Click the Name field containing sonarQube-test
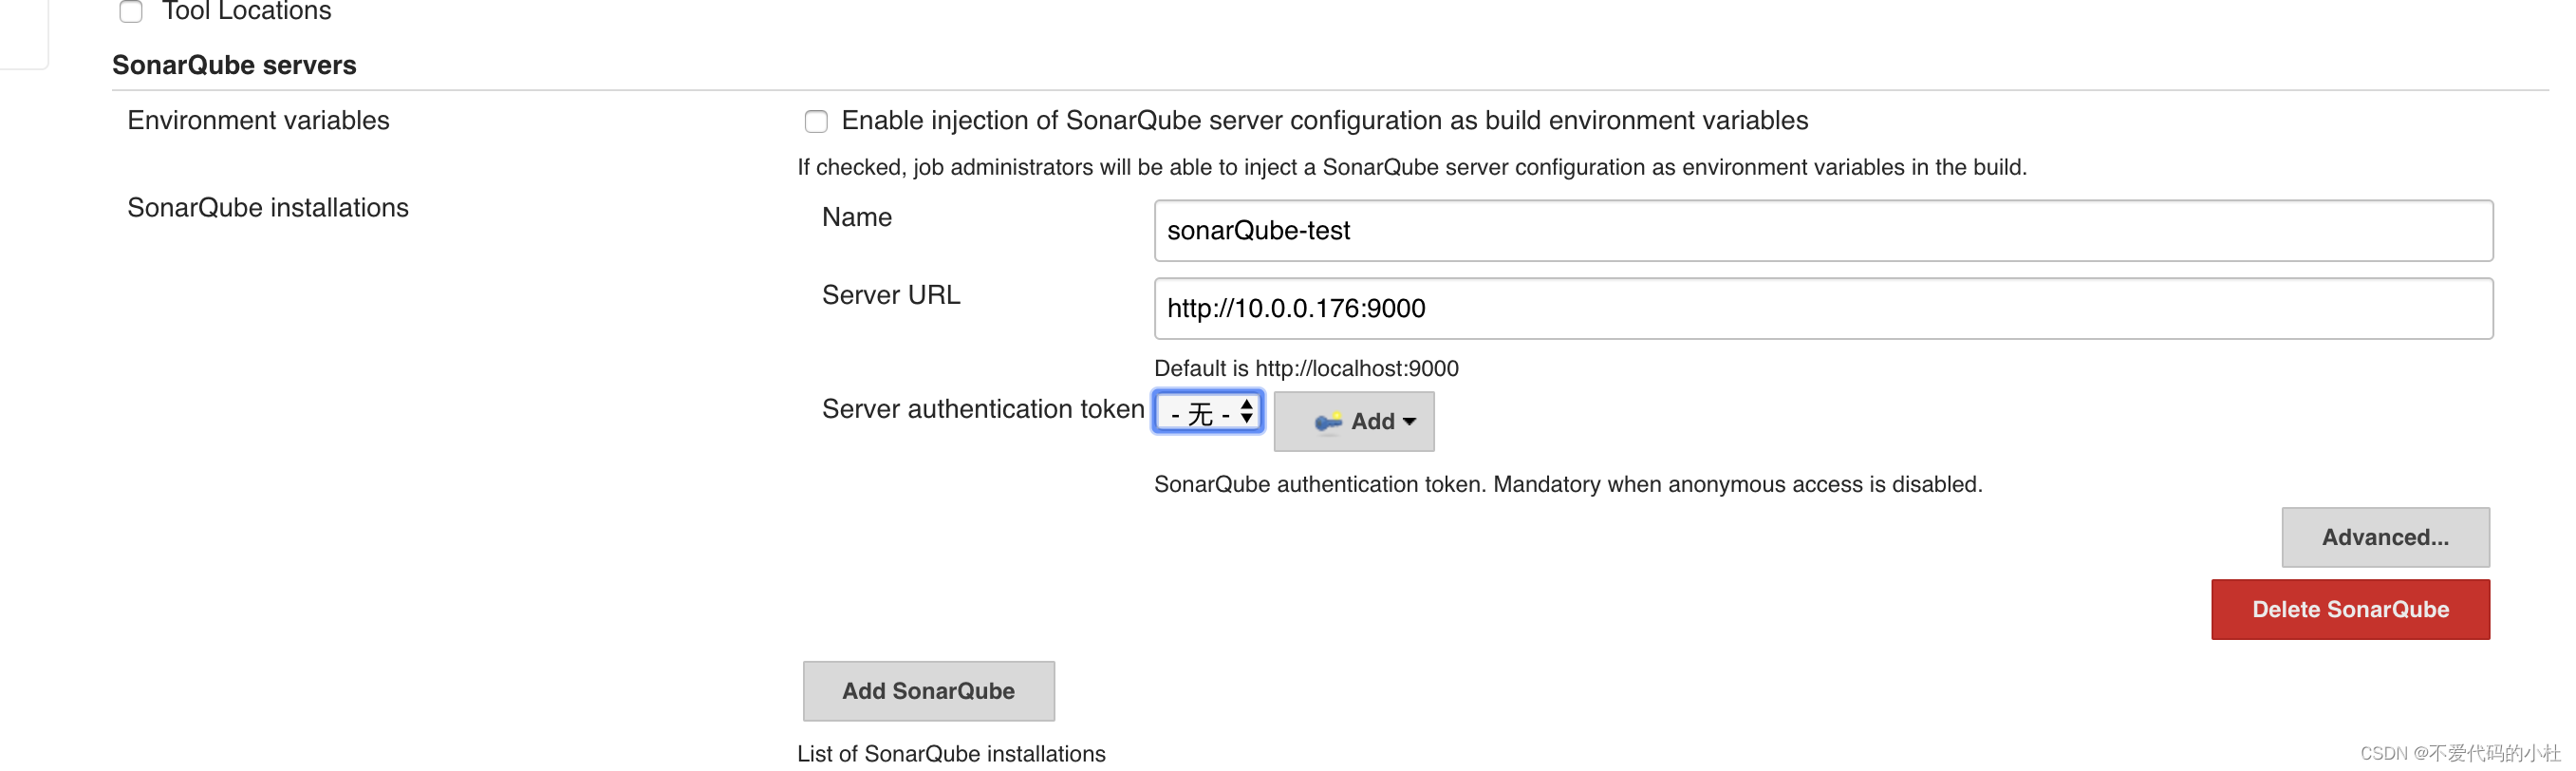This screenshot has width=2576, height=771. coord(1823,231)
